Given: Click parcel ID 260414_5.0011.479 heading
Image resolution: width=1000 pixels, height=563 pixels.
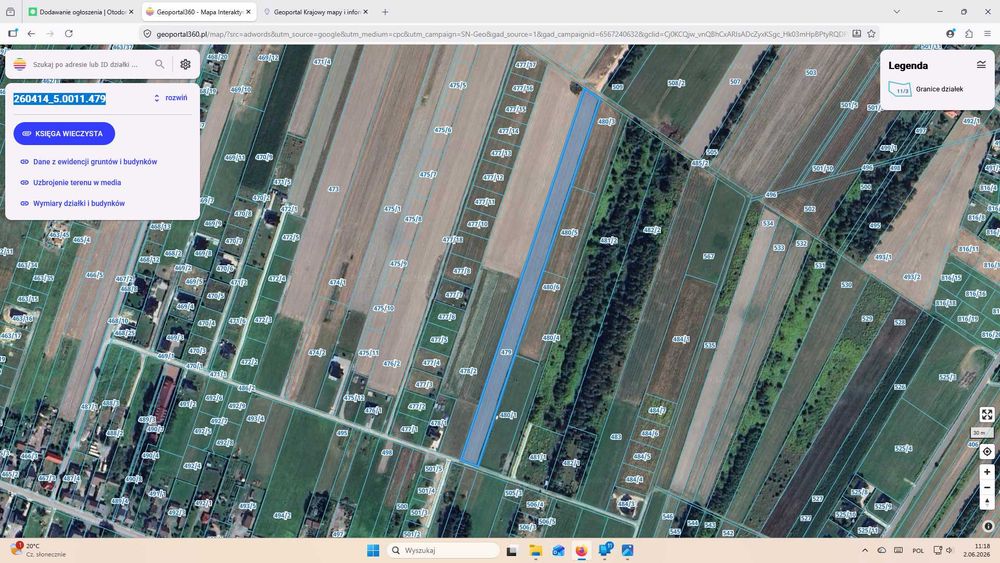Looking at the screenshot, I should pos(60,99).
